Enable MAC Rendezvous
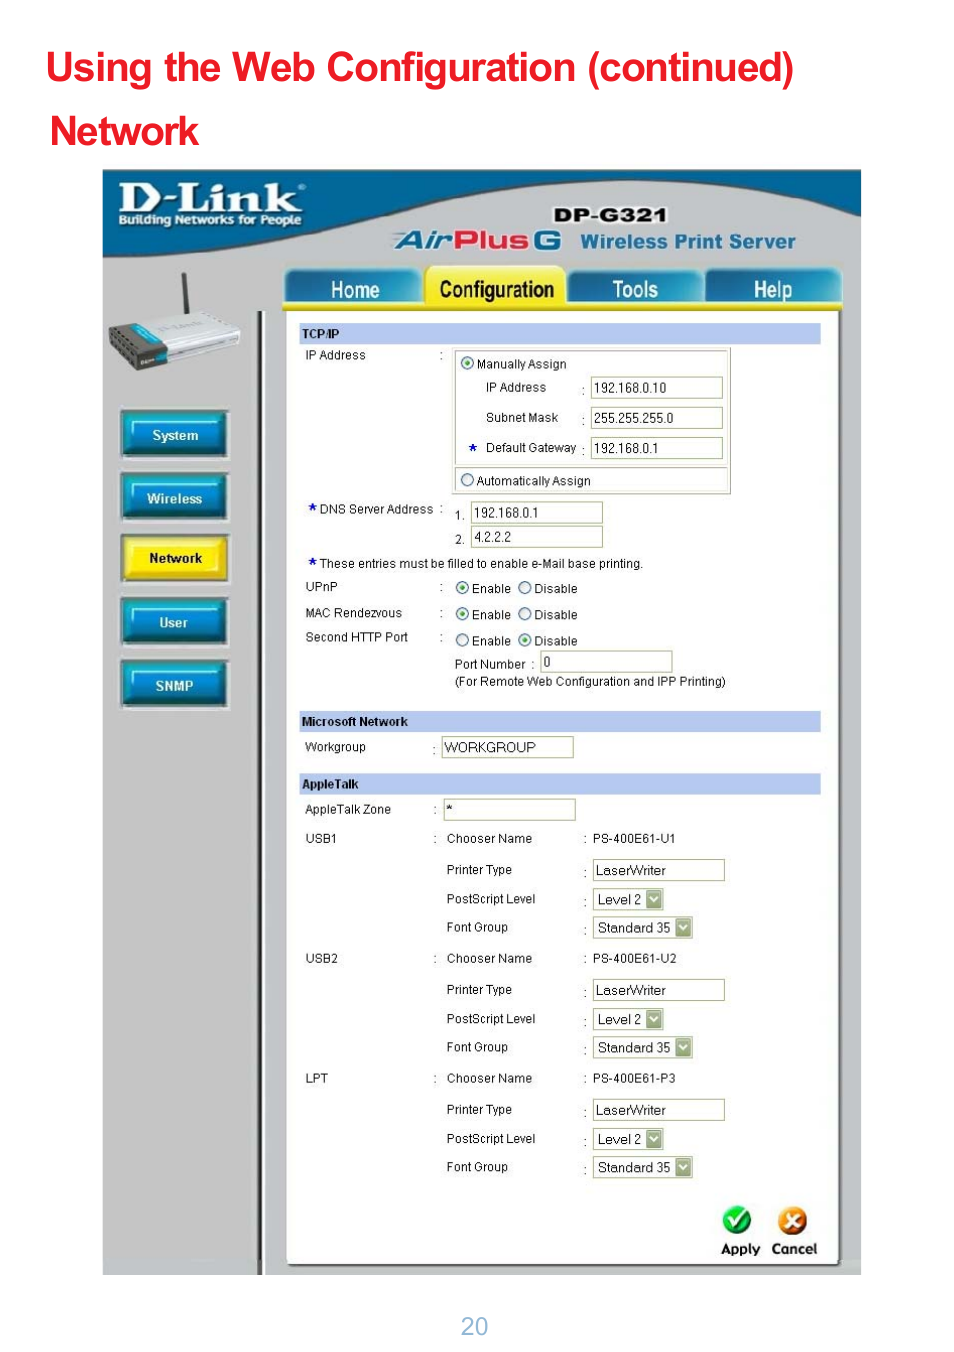This screenshot has height=1352, width=954. 462,614
